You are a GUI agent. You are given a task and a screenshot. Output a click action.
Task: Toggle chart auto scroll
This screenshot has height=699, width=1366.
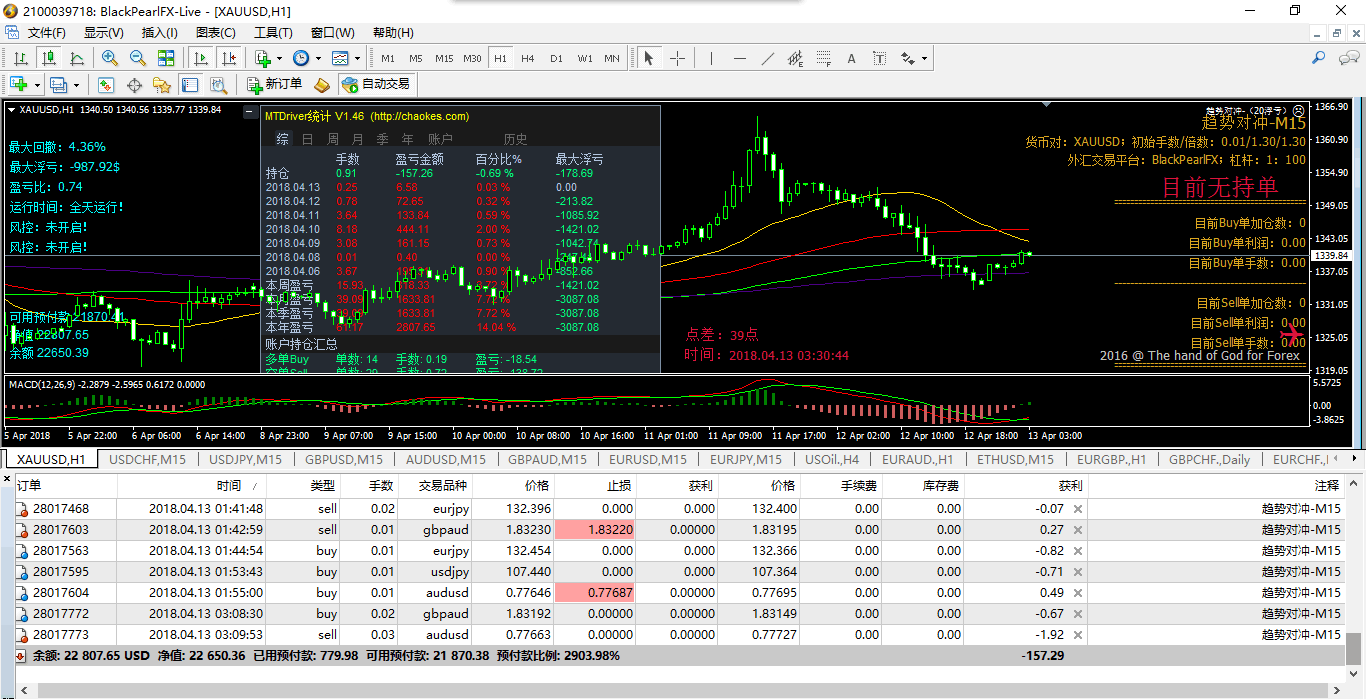pos(201,58)
